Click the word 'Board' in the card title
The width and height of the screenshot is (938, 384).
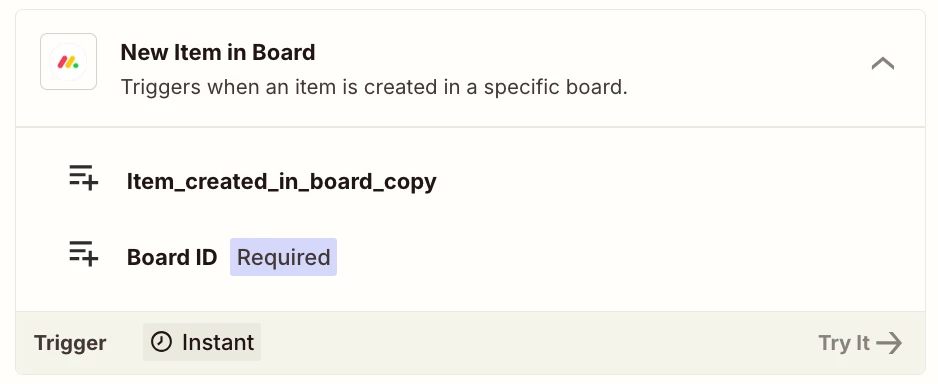click(284, 53)
